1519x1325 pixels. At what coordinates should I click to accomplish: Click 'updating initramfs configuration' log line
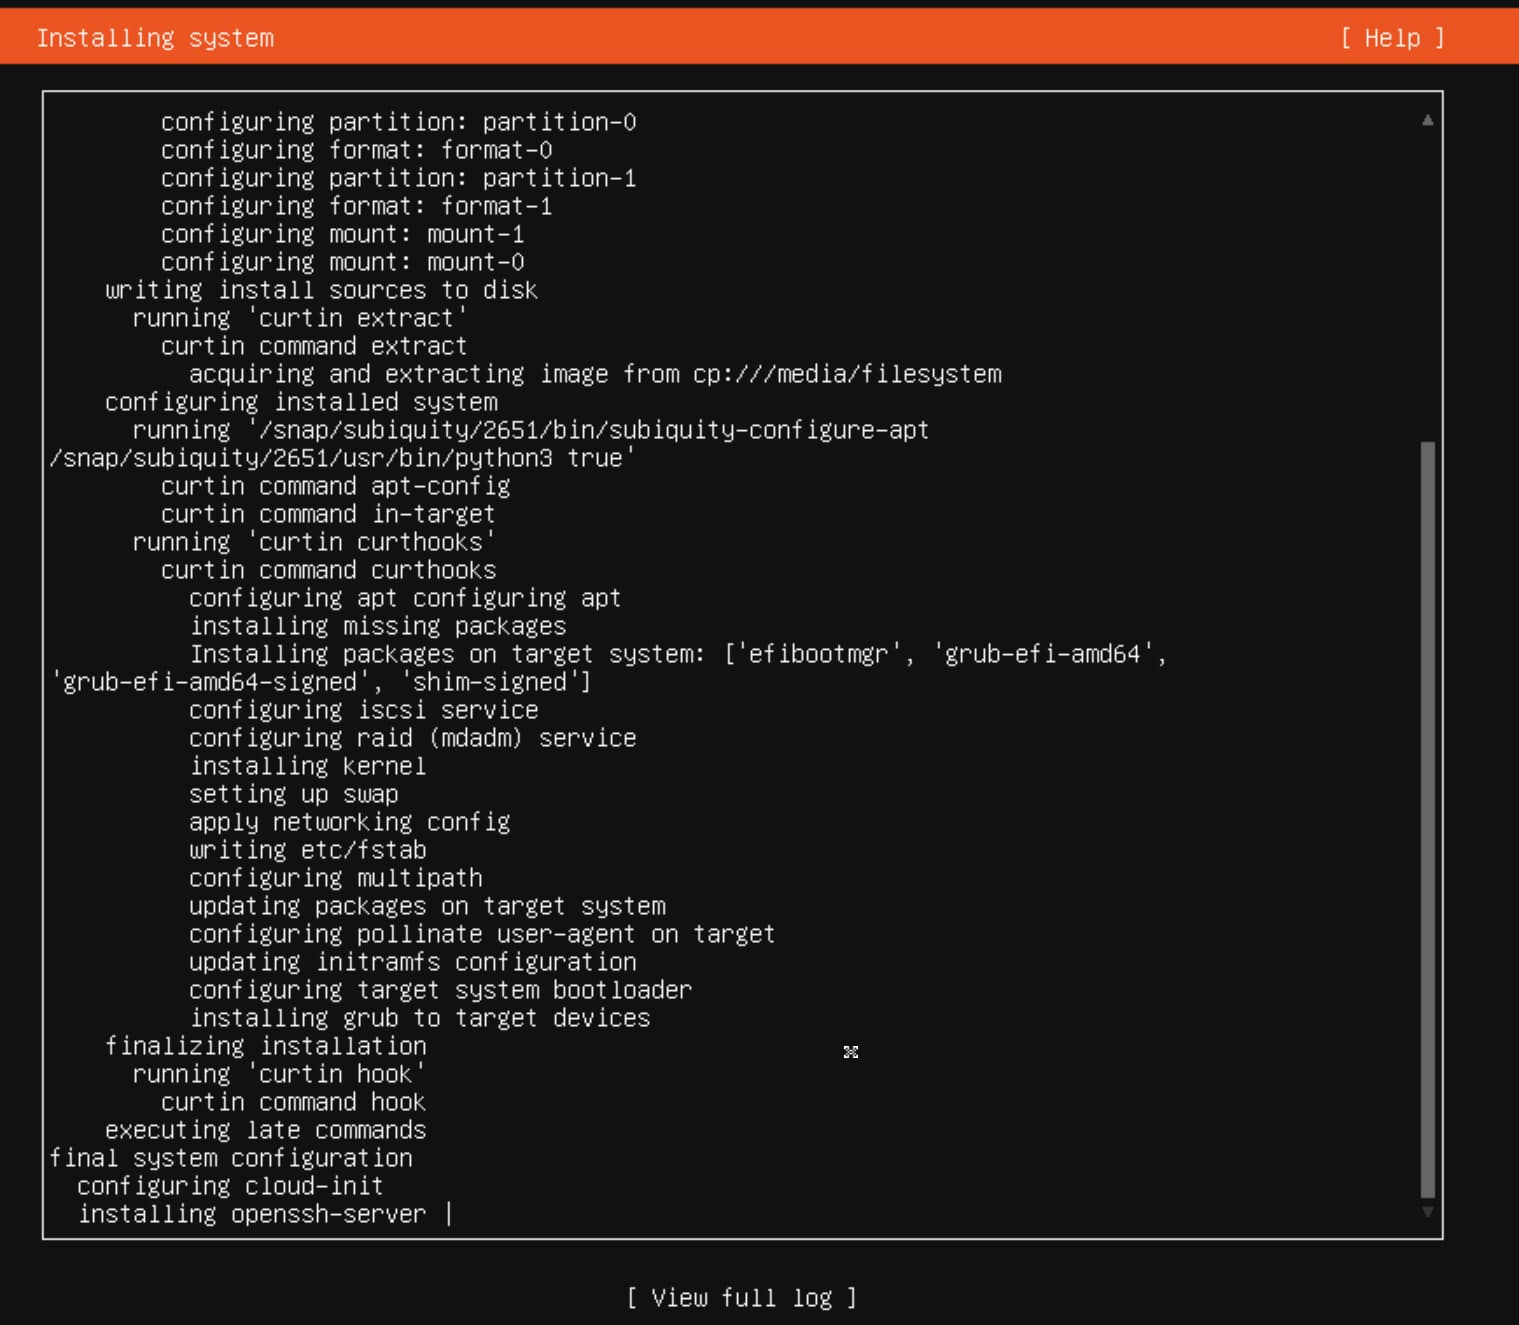[x=412, y=962]
